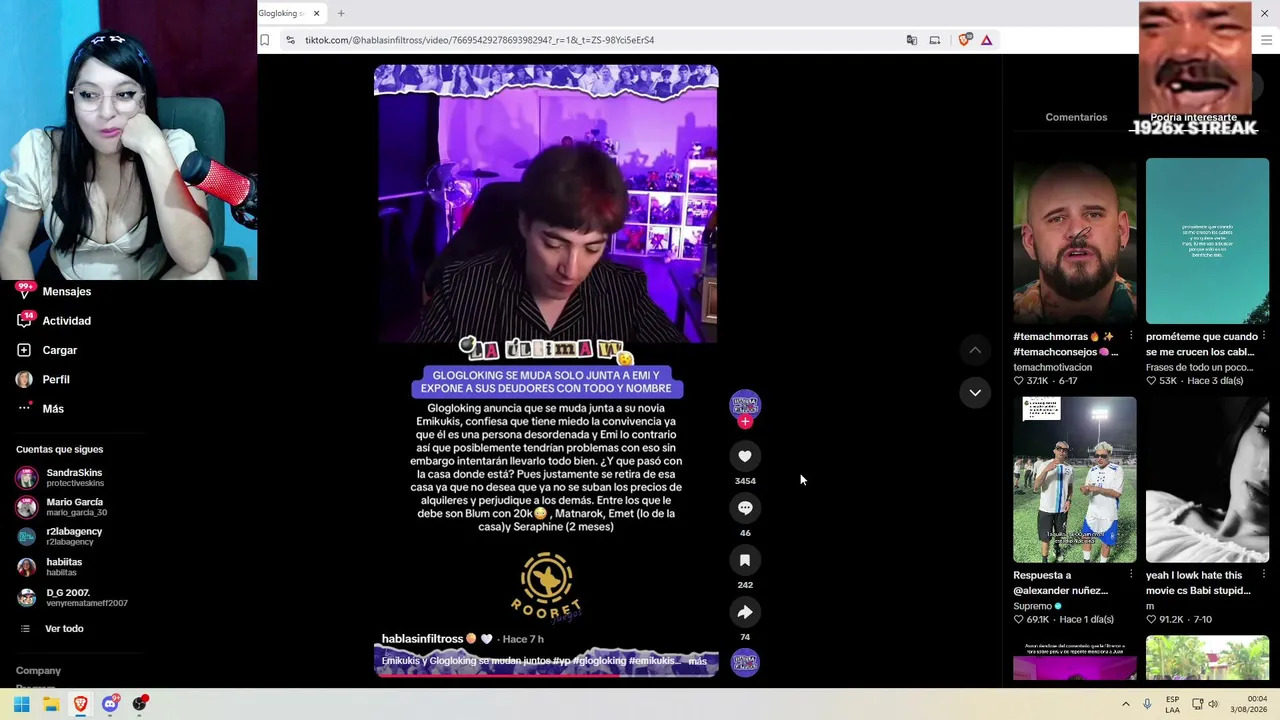The width and height of the screenshot is (1280, 720).
Task: Open OBS Studio from the taskbar
Action: coord(140,704)
